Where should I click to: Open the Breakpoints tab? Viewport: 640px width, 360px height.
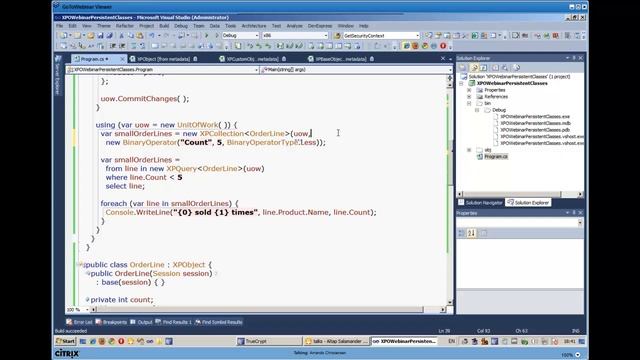coord(111,322)
